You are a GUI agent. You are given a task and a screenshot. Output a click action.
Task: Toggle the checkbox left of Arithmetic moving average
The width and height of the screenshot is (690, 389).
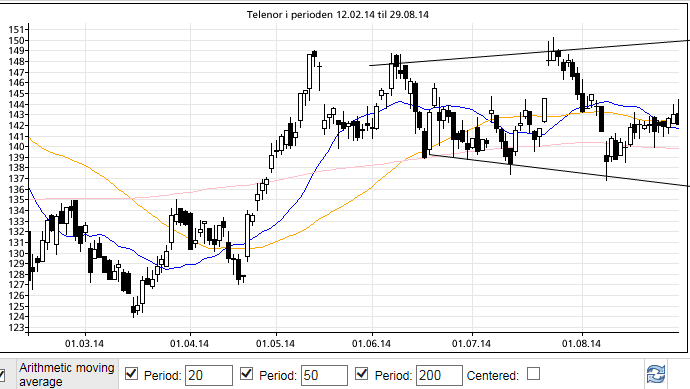pyautogui.click(x=2, y=375)
